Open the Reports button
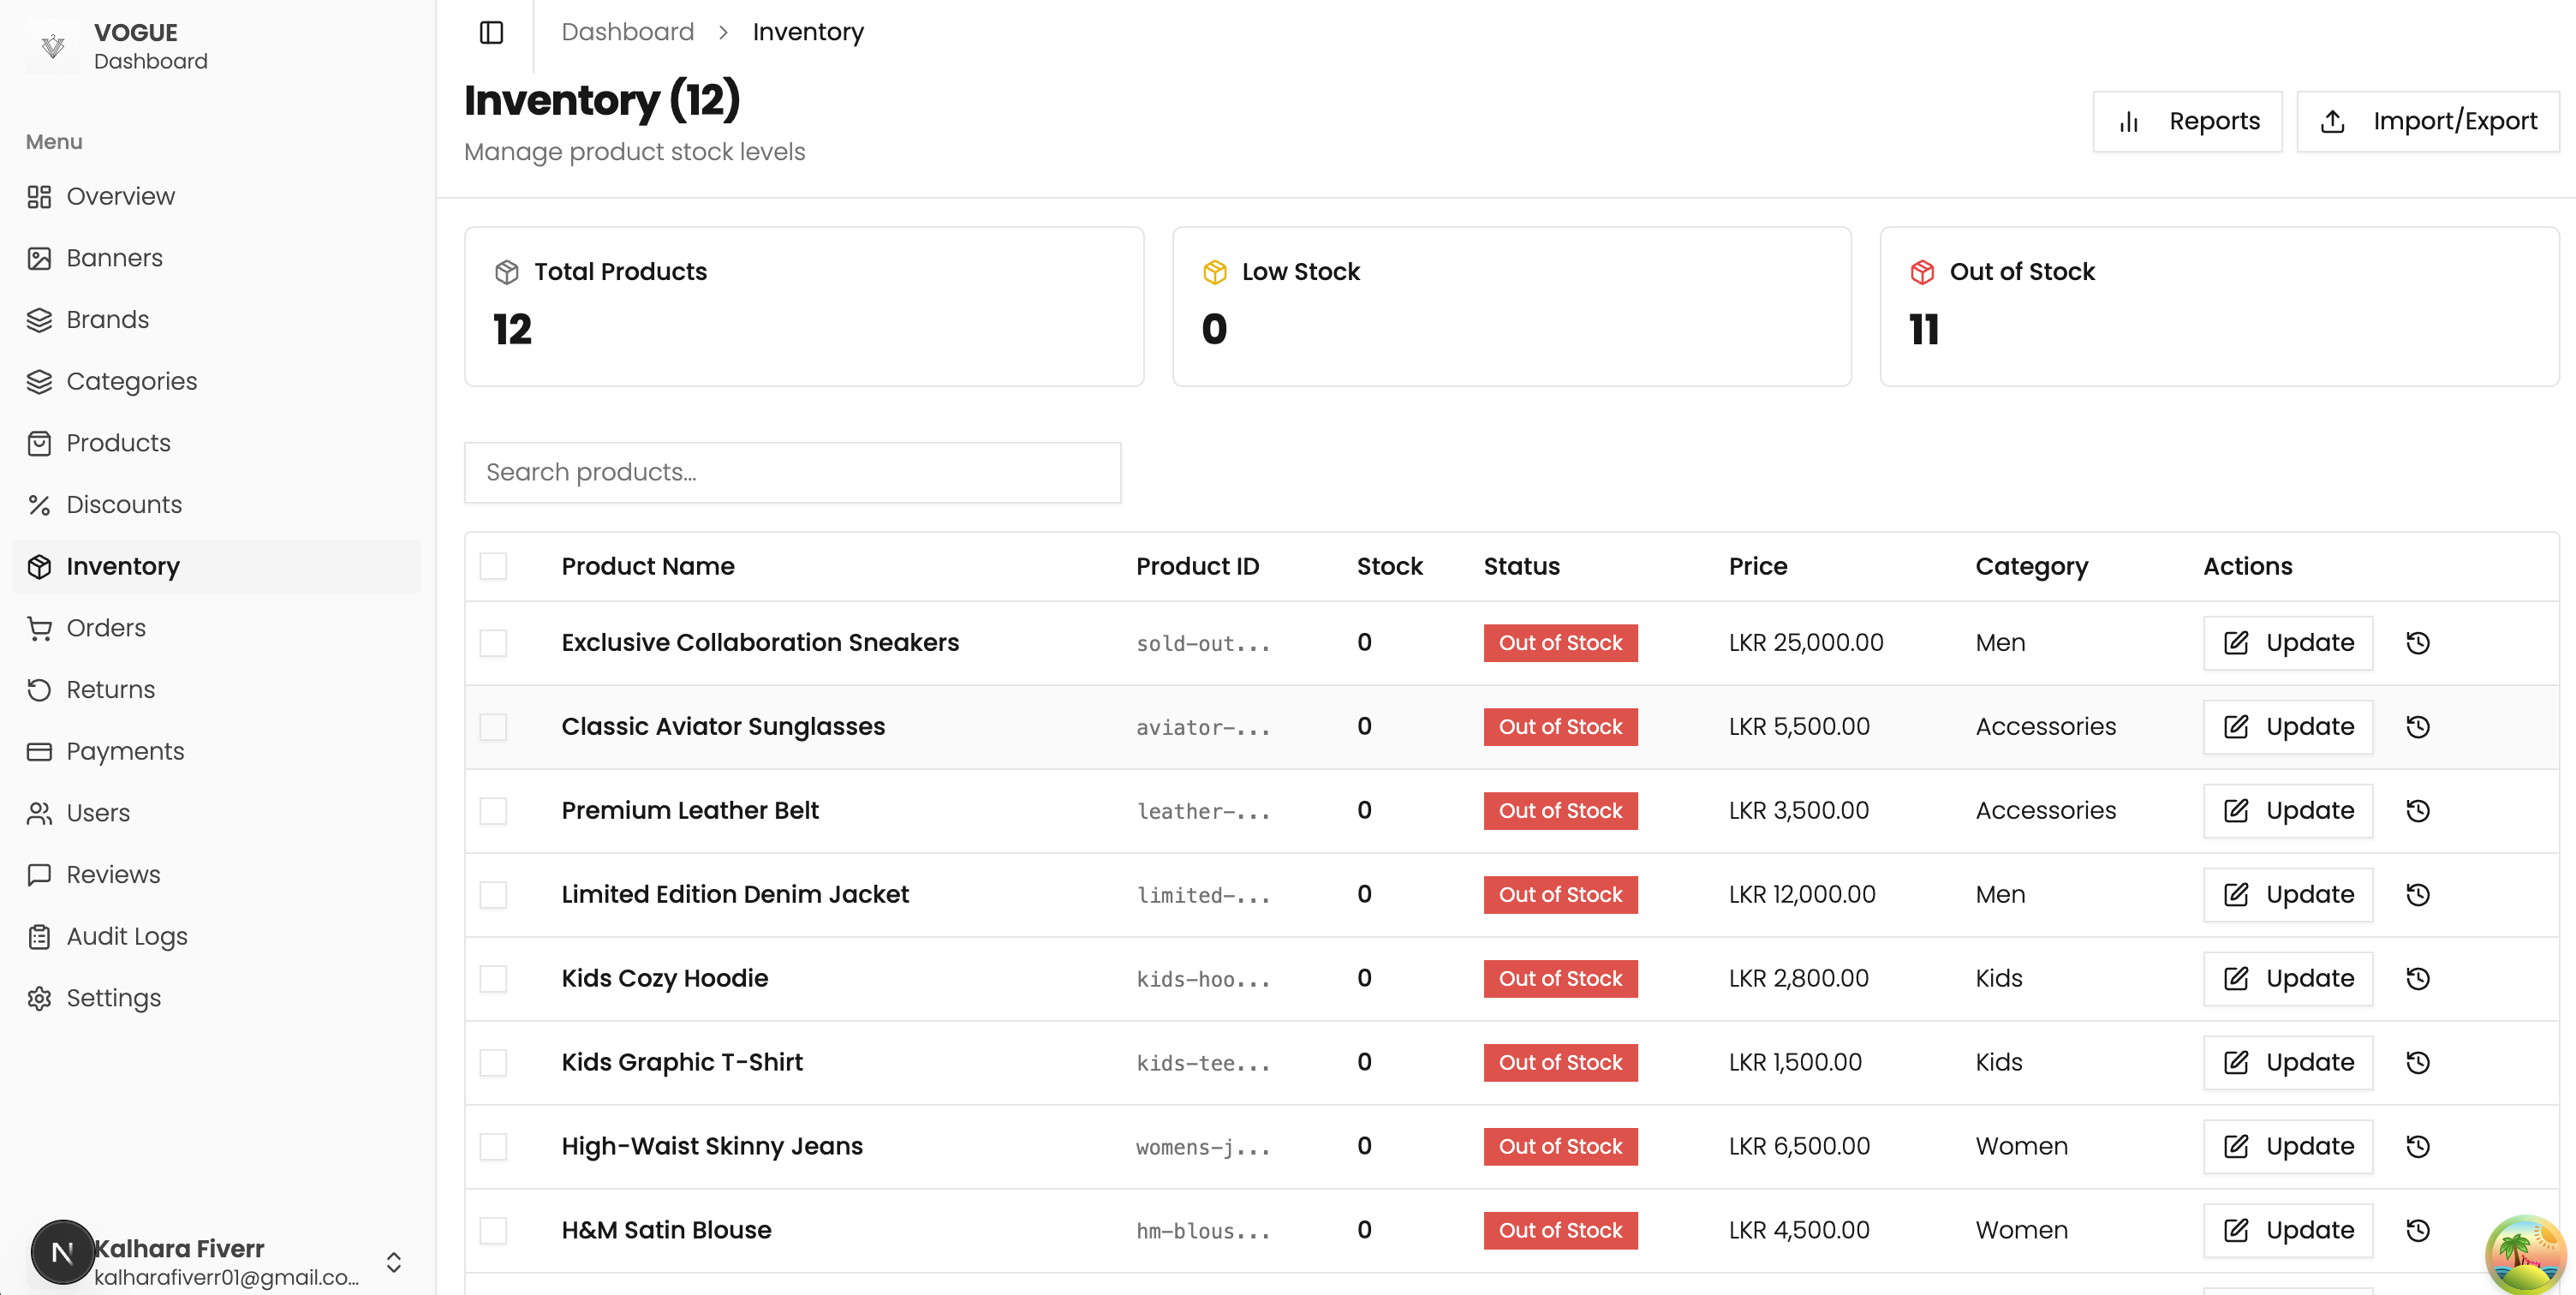This screenshot has width=2576, height=1295. pyautogui.click(x=2187, y=122)
